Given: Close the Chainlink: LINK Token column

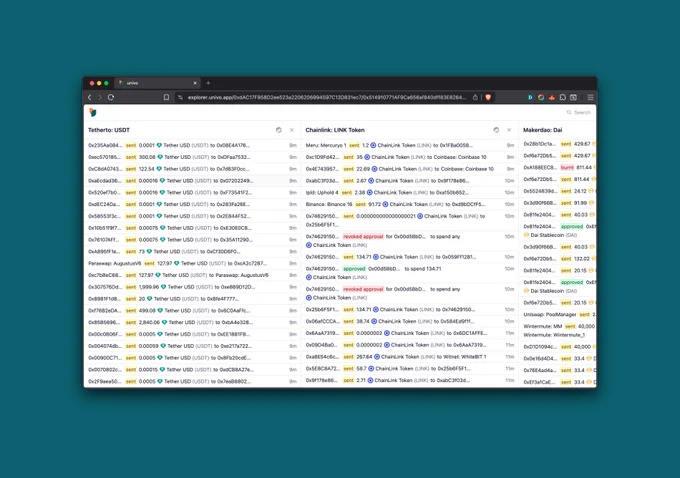Looking at the screenshot, I should pyautogui.click(x=509, y=130).
